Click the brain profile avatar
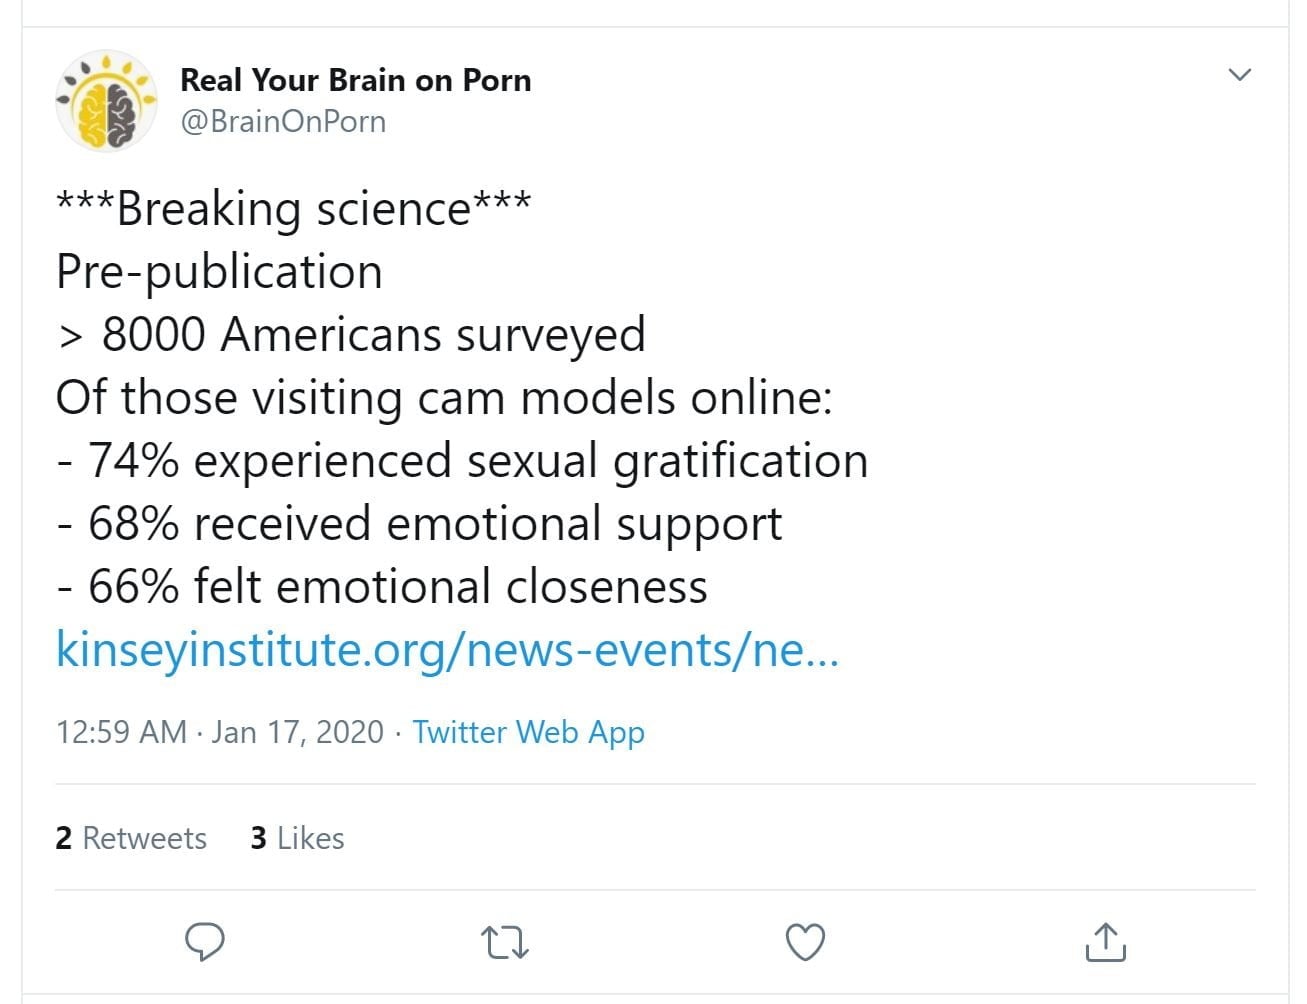This screenshot has width=1307, height=1004. 106,101
